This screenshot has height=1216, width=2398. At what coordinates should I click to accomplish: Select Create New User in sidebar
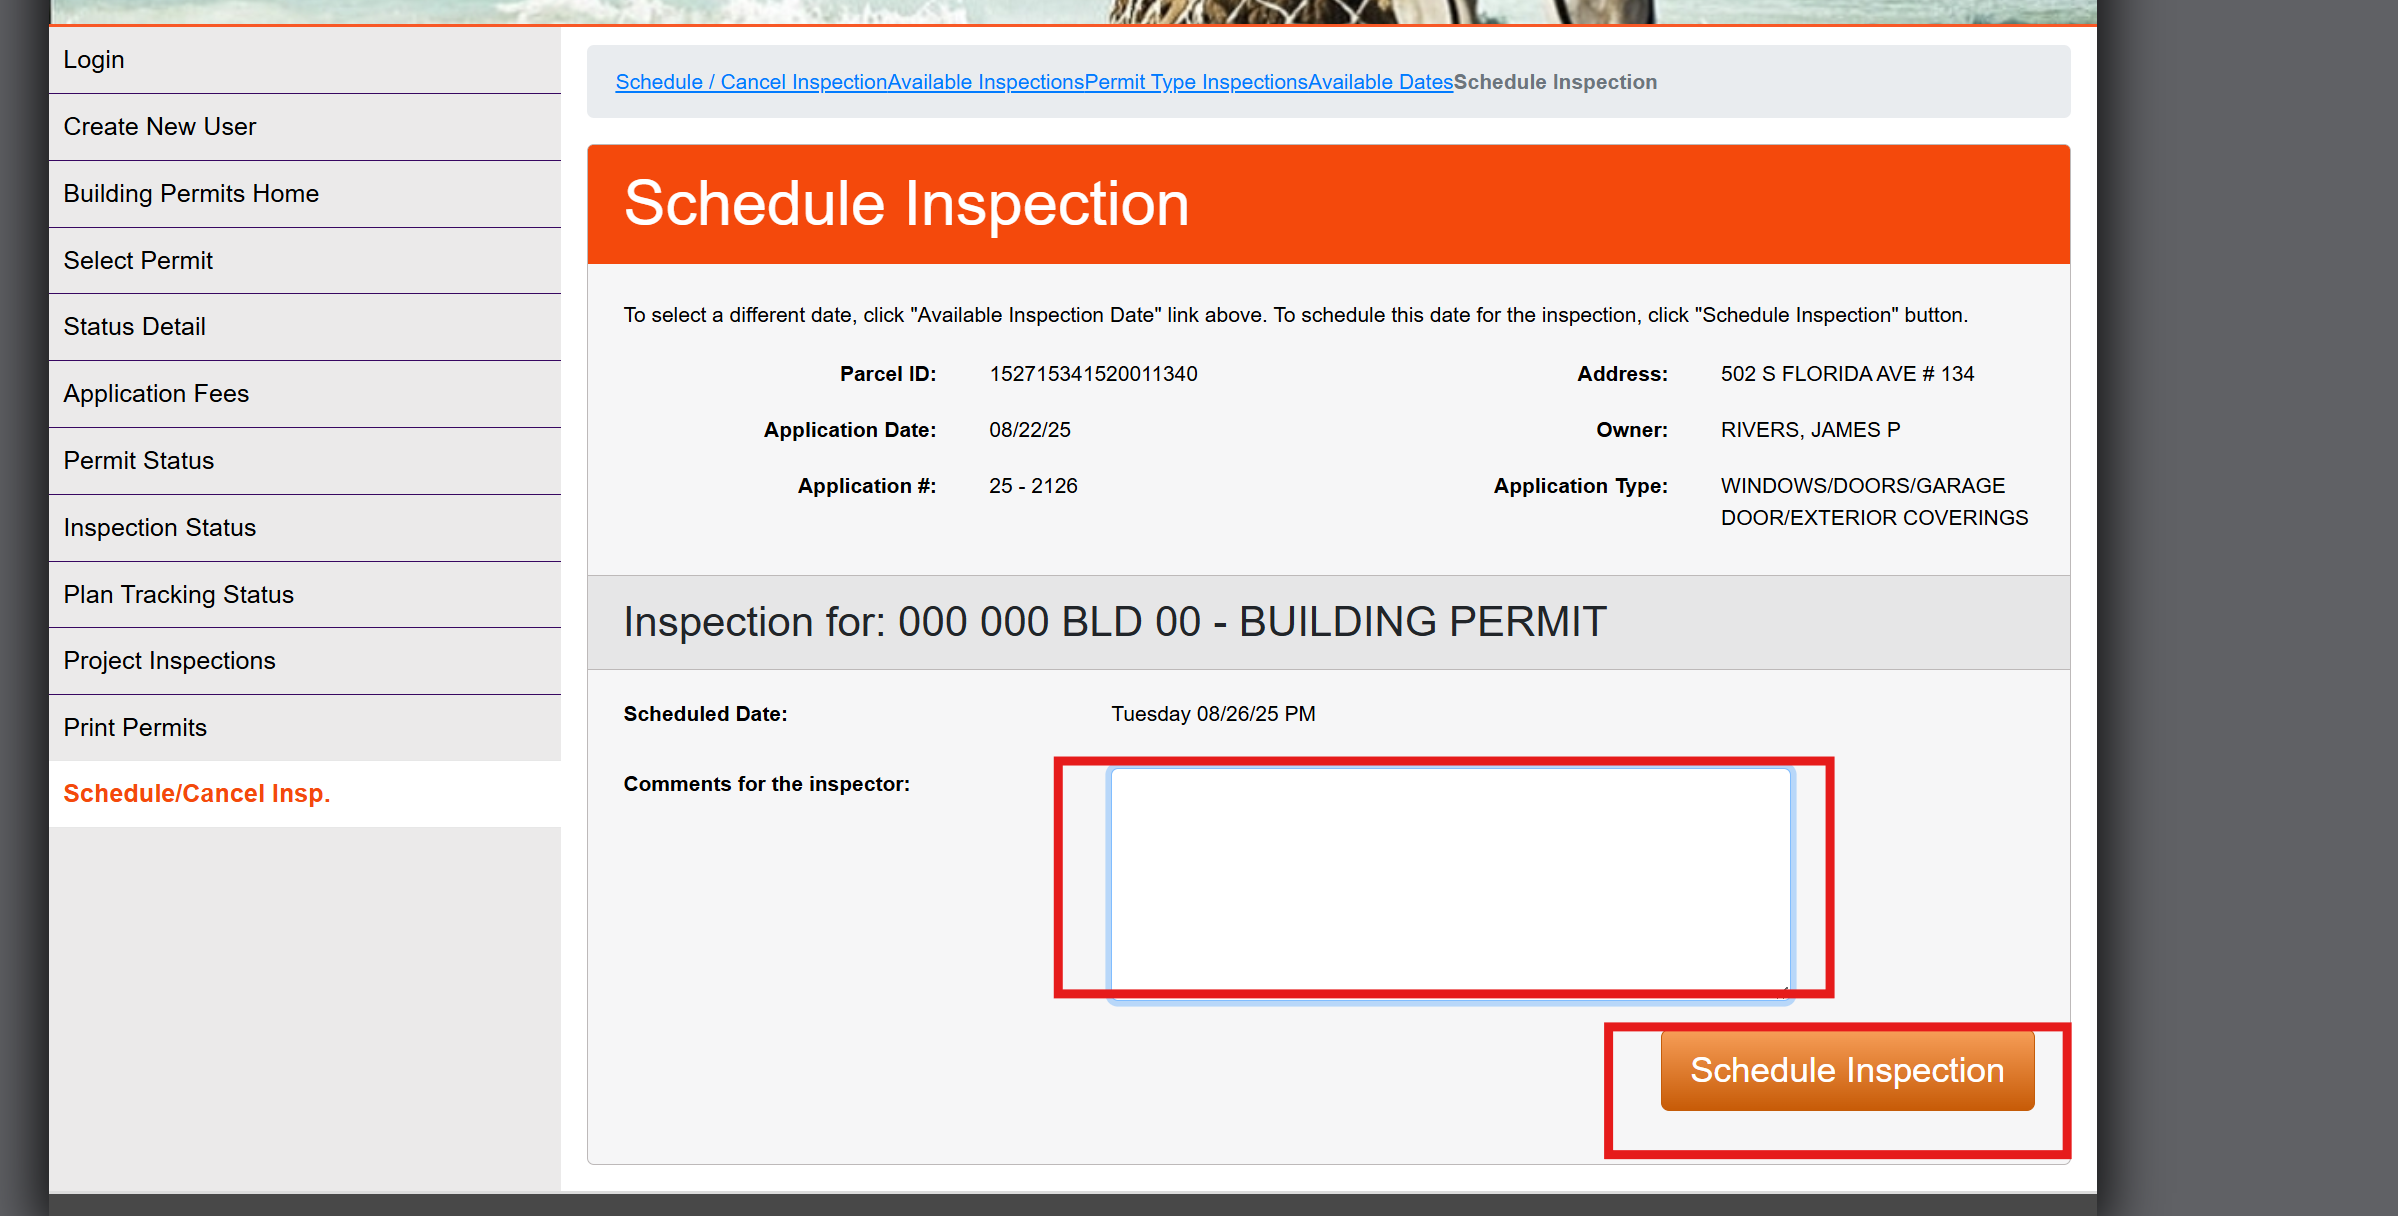159,127
